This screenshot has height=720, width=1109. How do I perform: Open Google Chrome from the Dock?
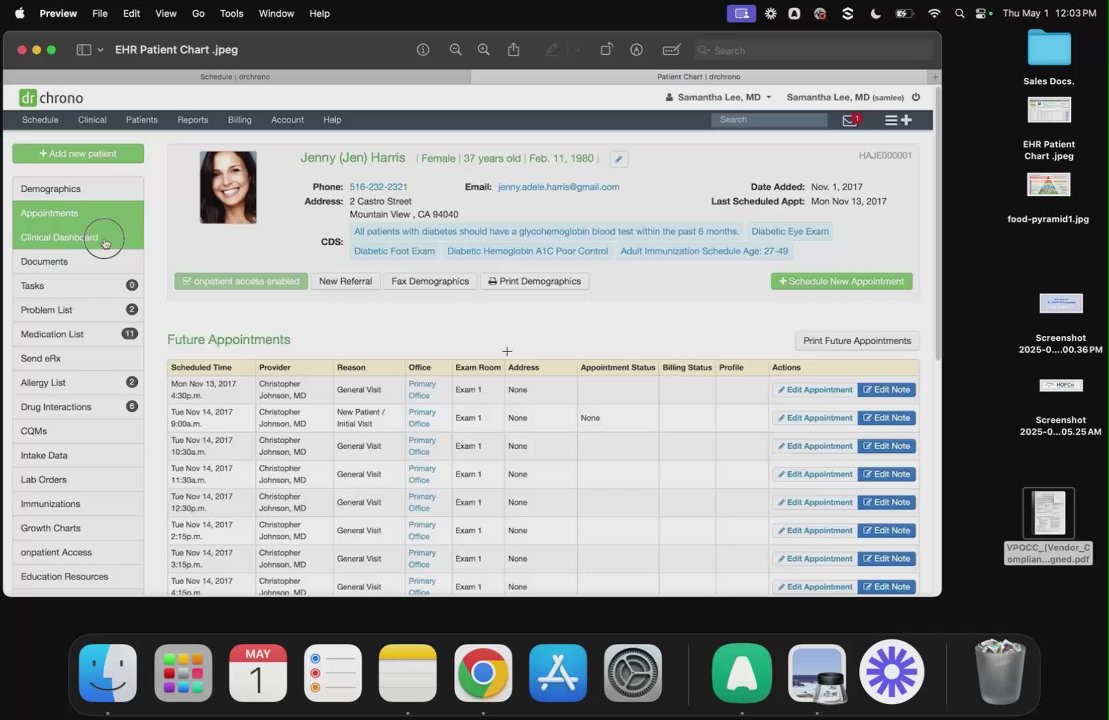(x=483, y=673)
